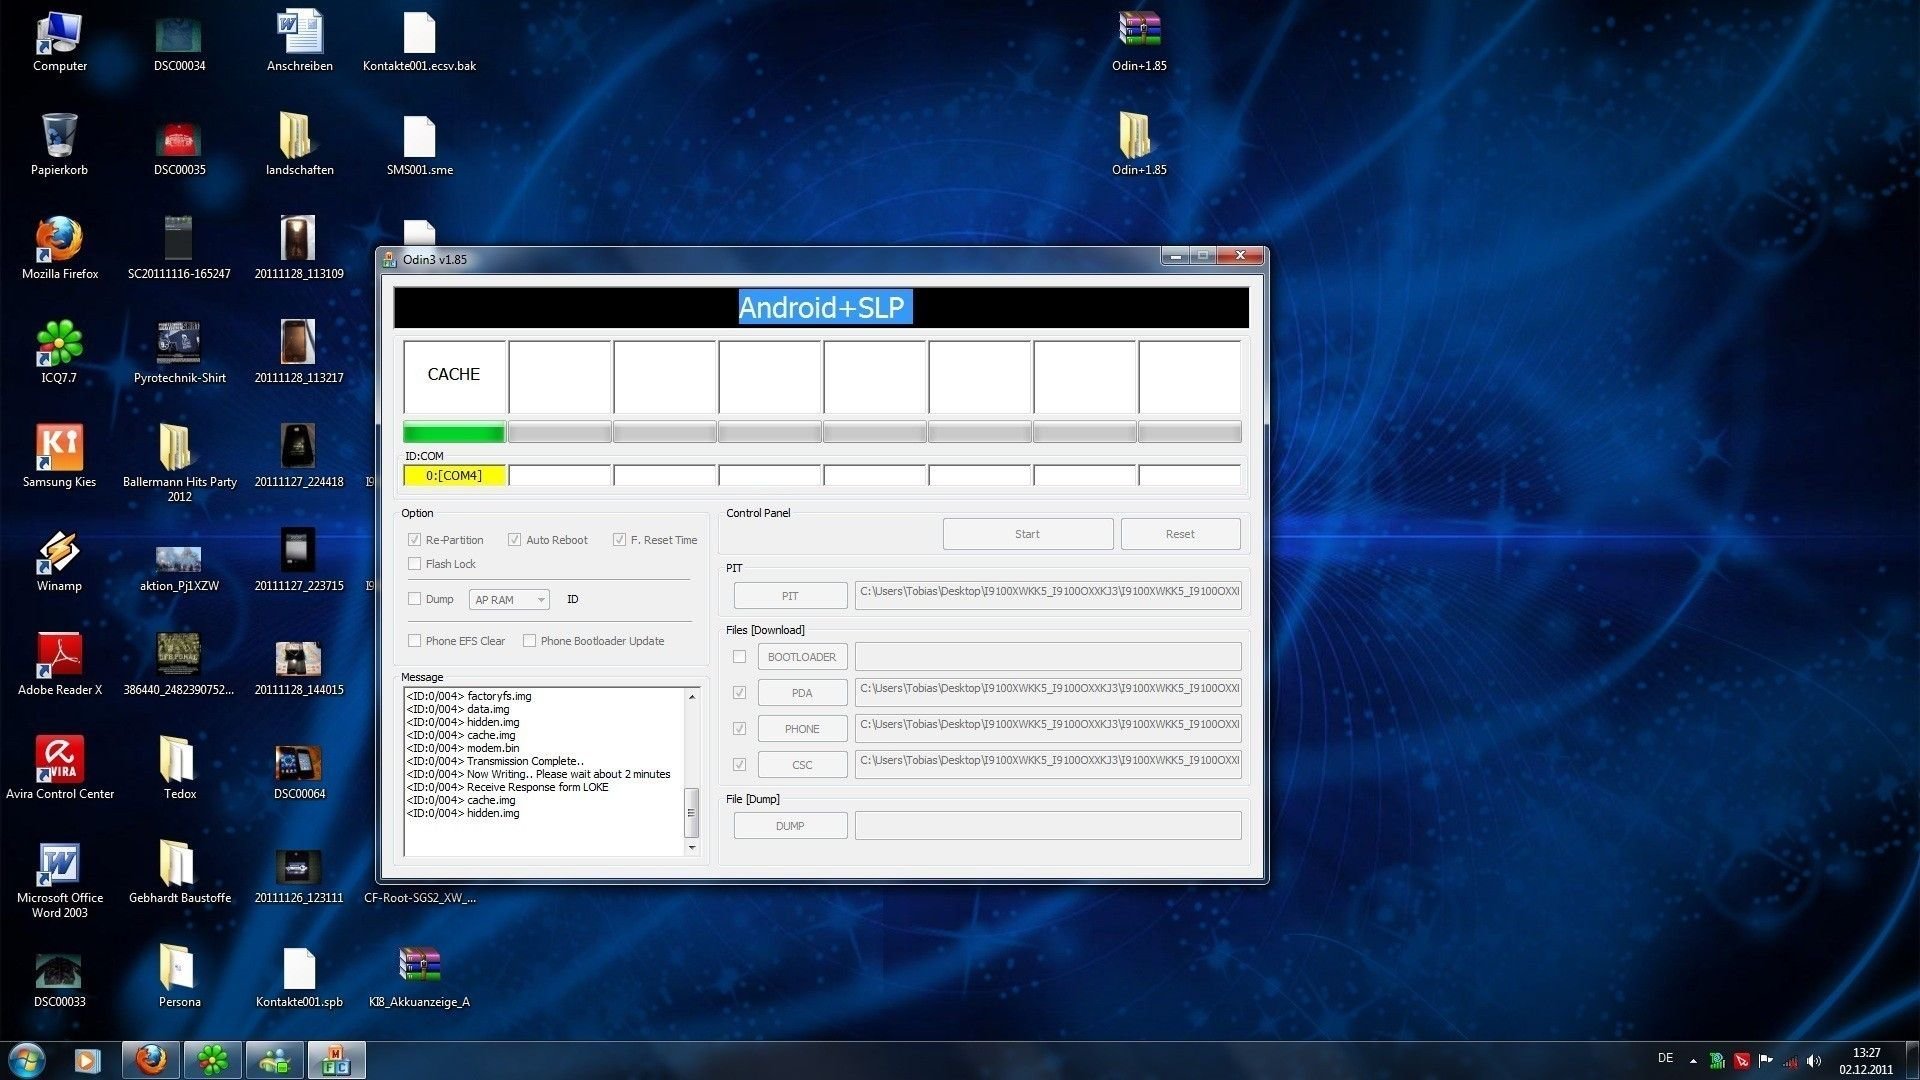This screenshot has width=1920, height=1080.
Task: Select the landschaften folder icon
Action: pyautogui.click(x=299, y=145)
